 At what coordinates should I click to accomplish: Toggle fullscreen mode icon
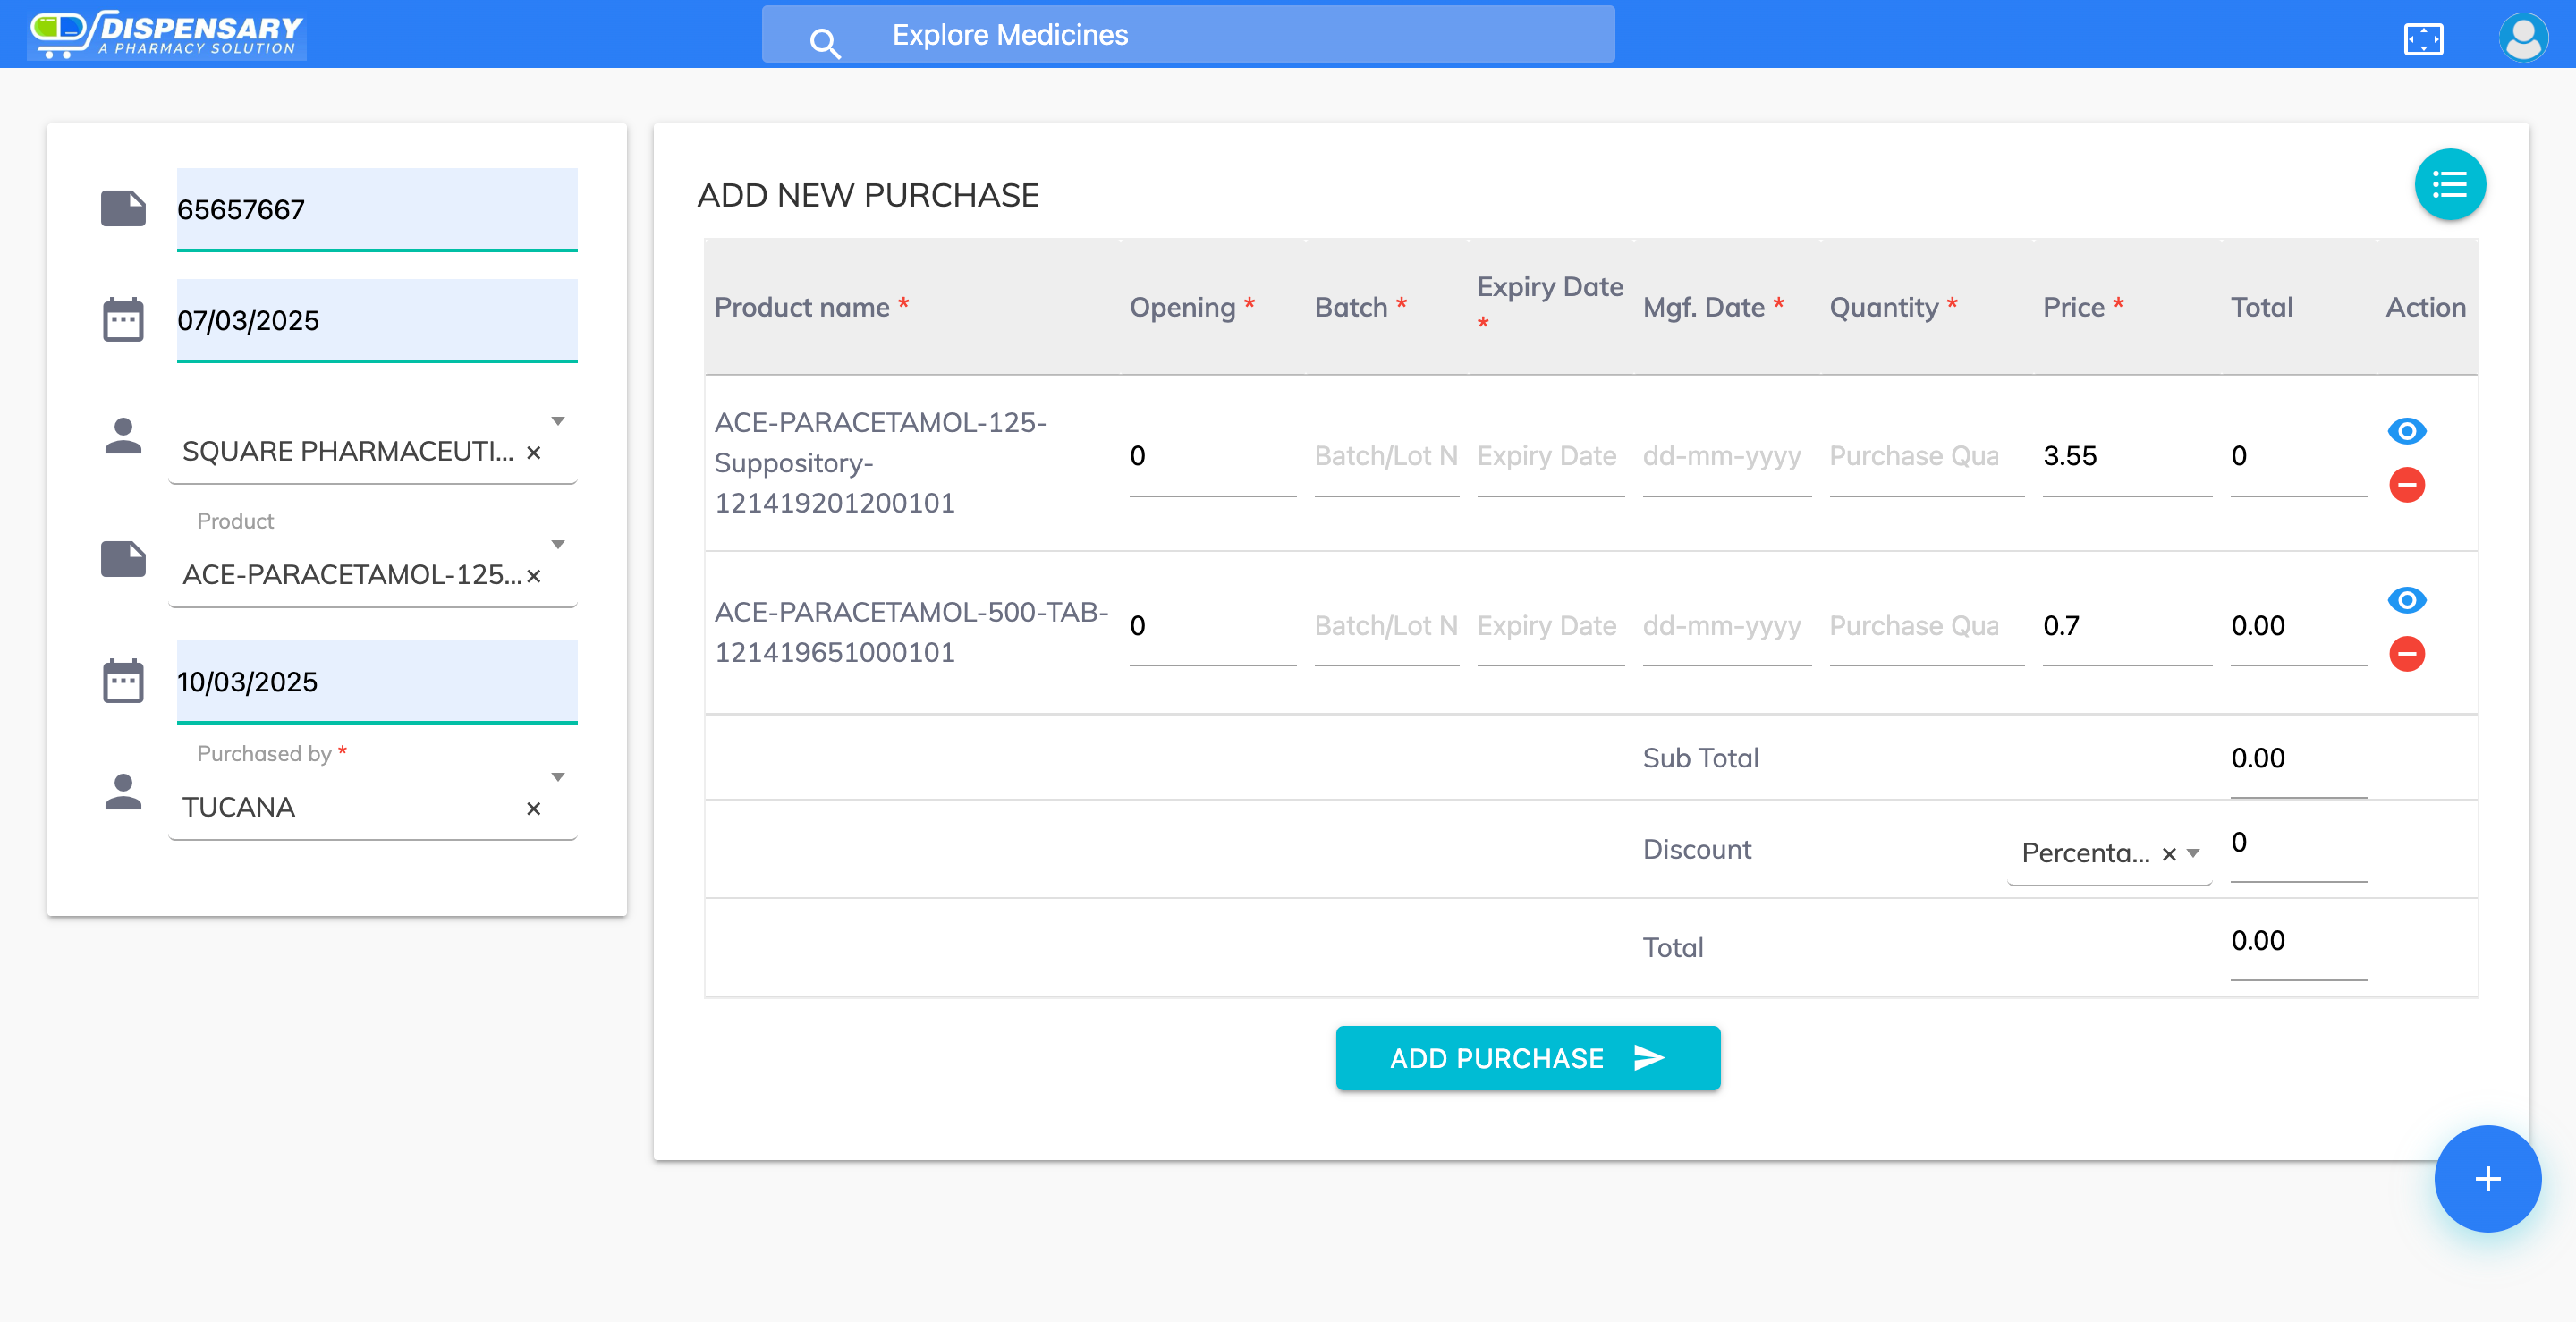click(x=2422, y=39)
